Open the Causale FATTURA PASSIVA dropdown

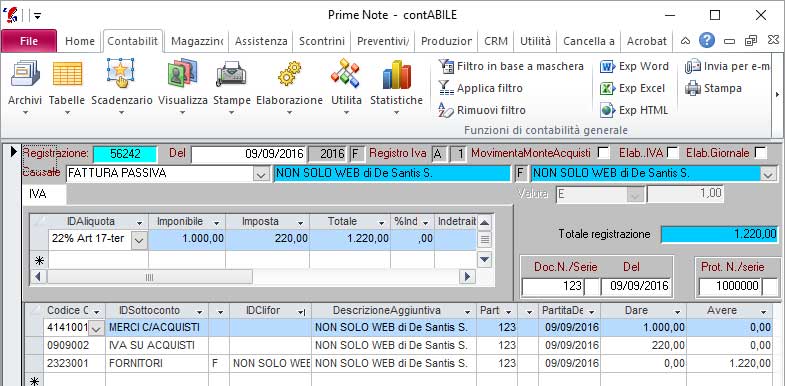pyautogui.click(x=260, y=174)
